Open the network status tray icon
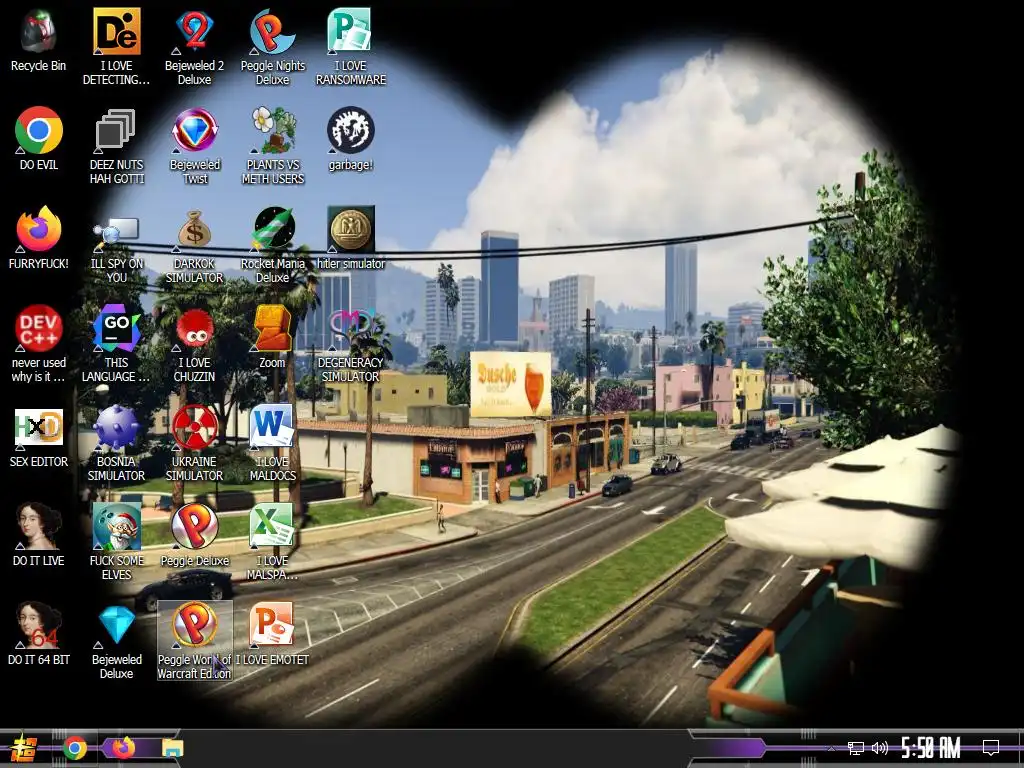1024x768 pixels. (856, 748)
